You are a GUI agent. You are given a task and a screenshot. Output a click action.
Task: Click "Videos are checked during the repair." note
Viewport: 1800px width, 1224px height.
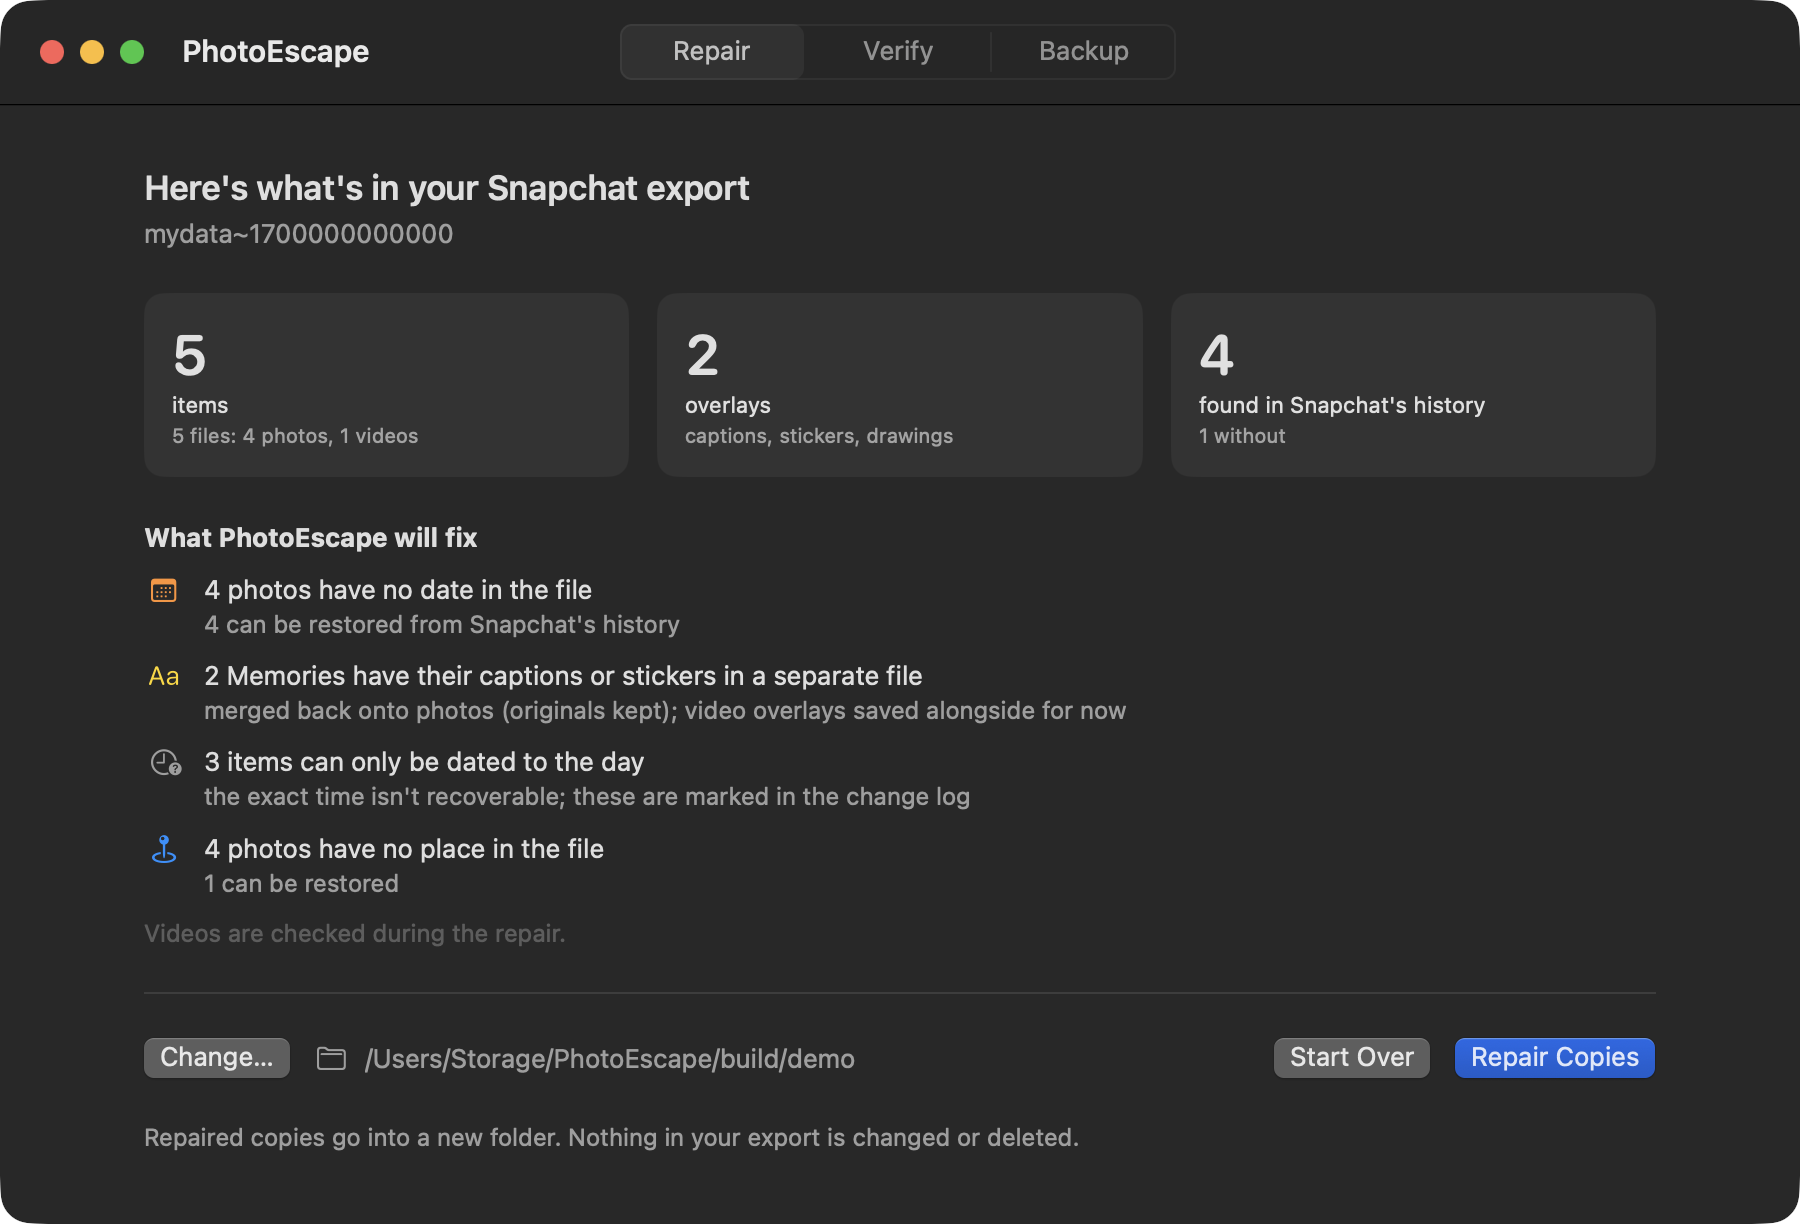click(355, 934)
